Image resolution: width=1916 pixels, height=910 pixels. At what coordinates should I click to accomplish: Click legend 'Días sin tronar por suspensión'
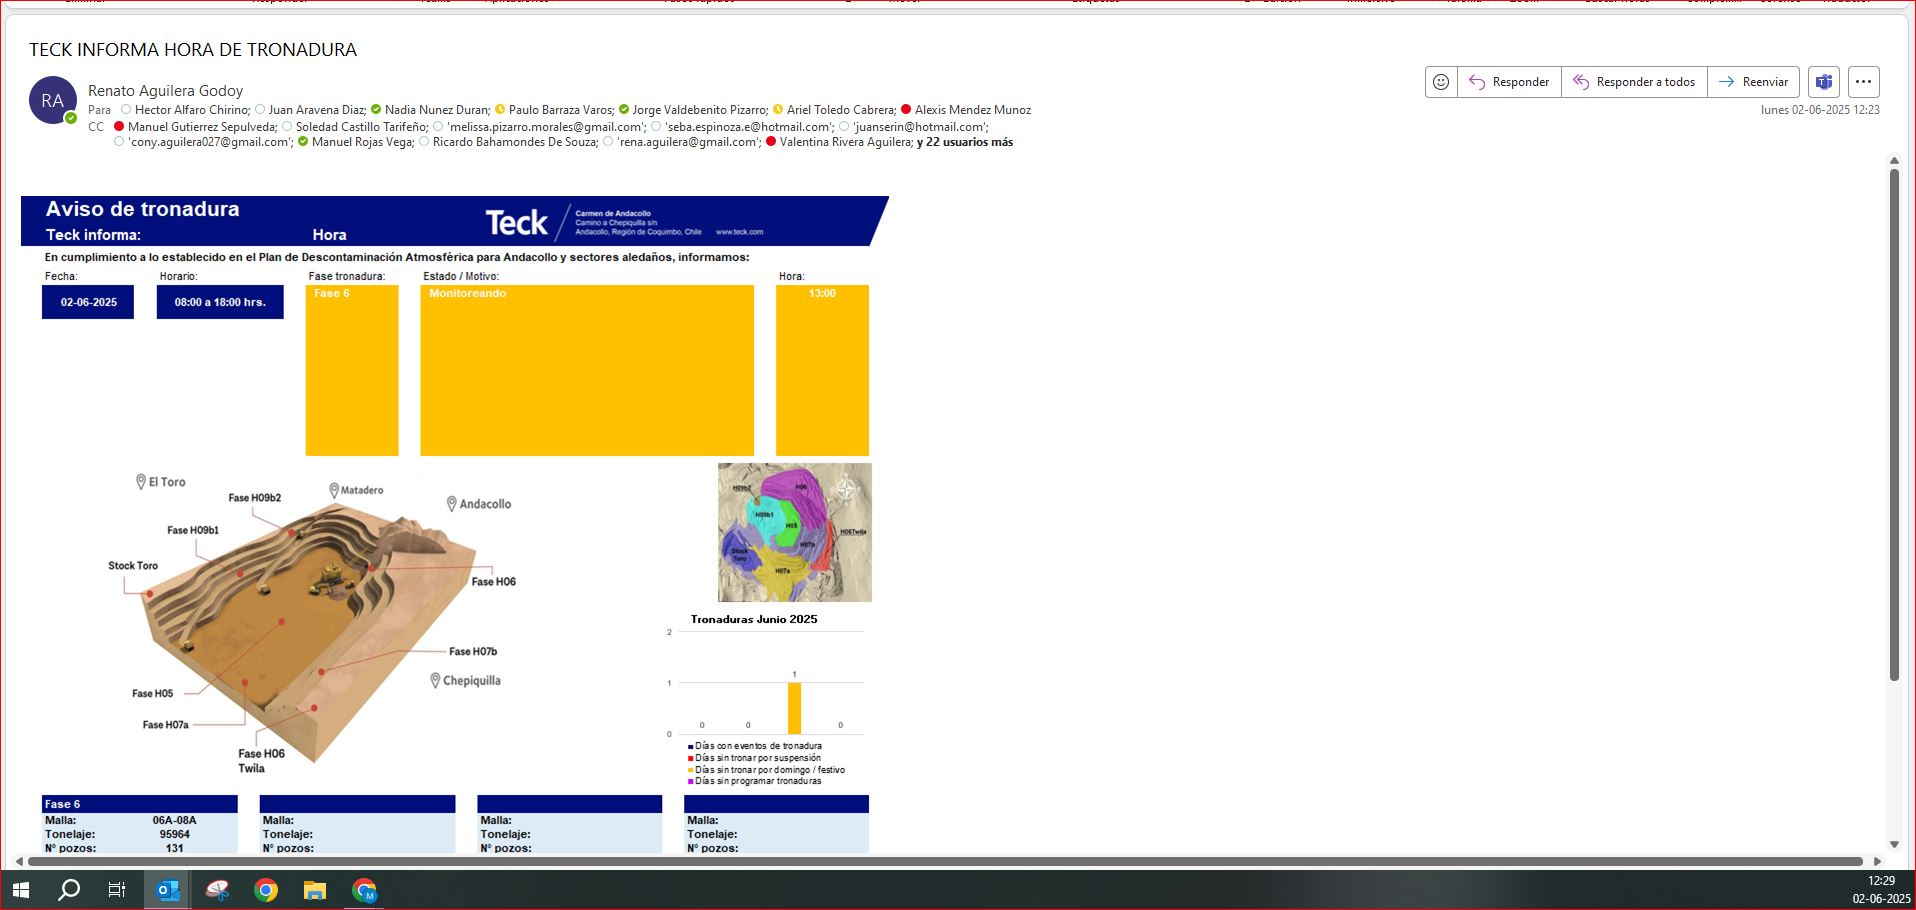coord(757,758)
